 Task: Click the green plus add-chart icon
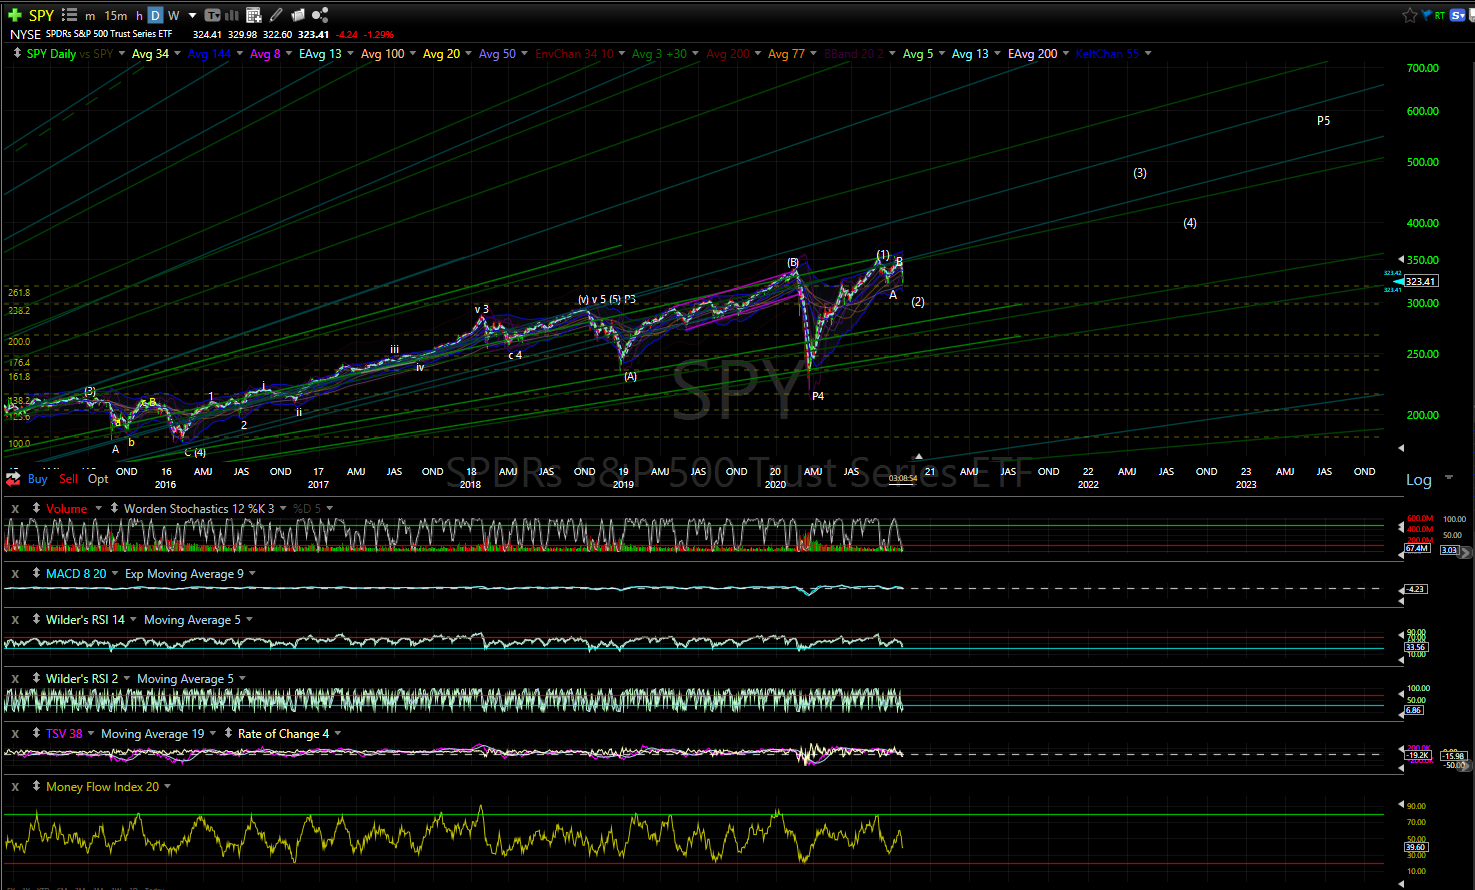pyautogui.click(x=14, y=15)
